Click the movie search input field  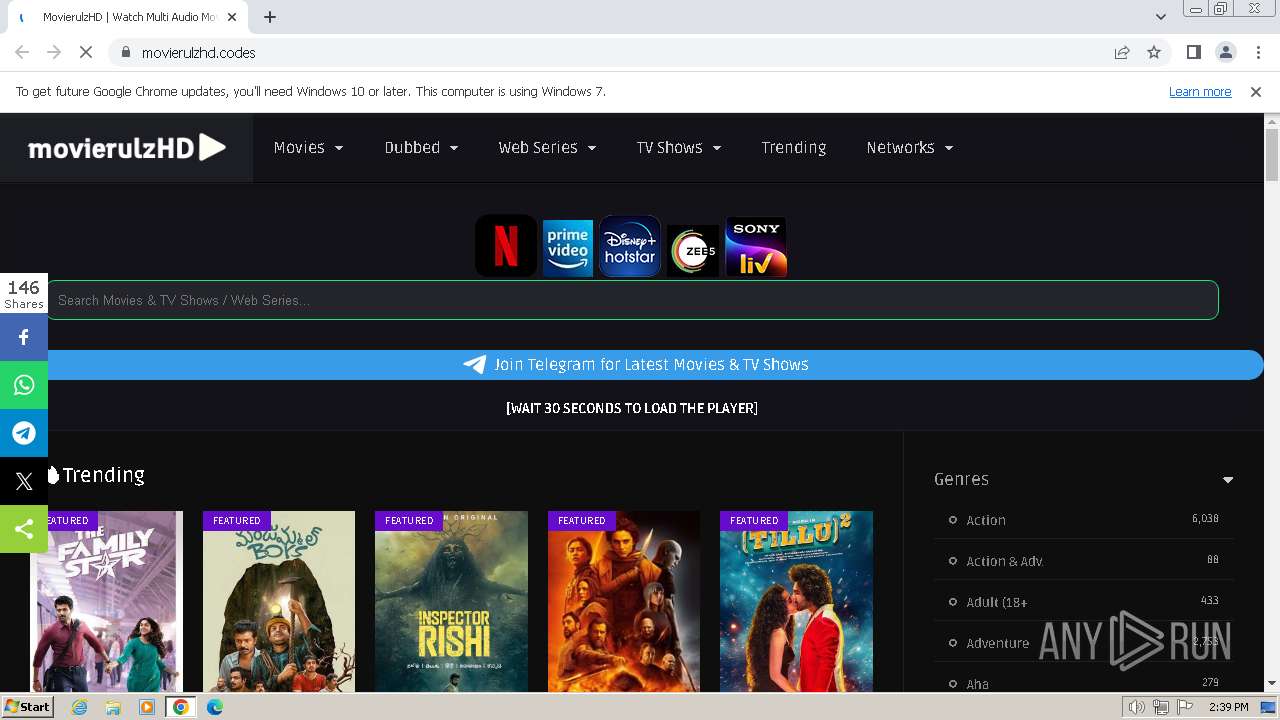pos(632,300)
